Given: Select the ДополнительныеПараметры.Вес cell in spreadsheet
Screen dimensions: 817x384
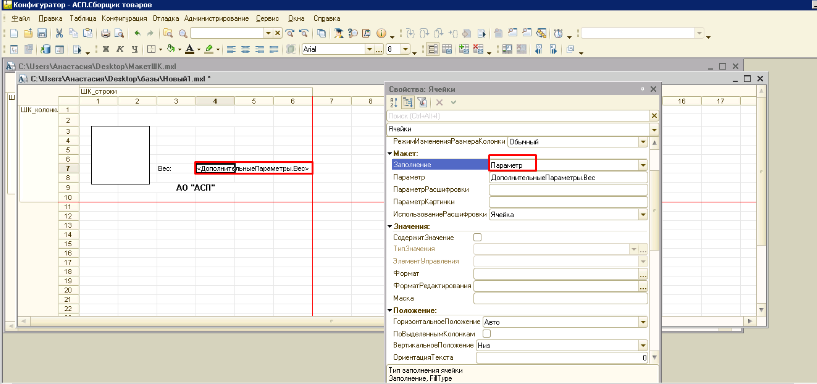Looking at the screenshot, I should [254, 168].
